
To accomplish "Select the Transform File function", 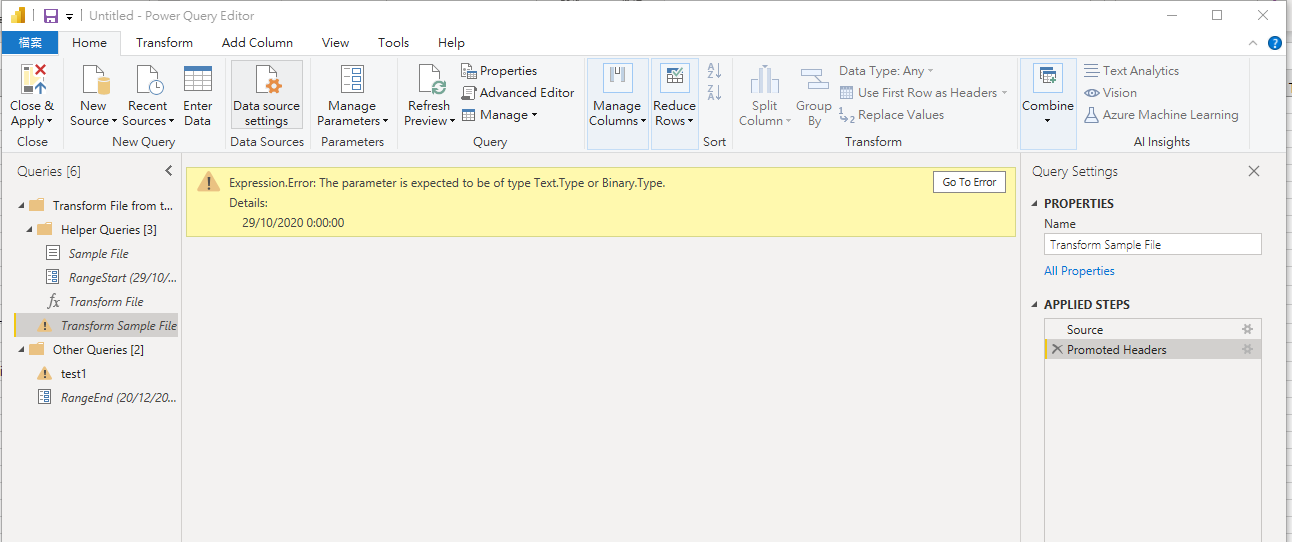I will (x=97, y=301).
